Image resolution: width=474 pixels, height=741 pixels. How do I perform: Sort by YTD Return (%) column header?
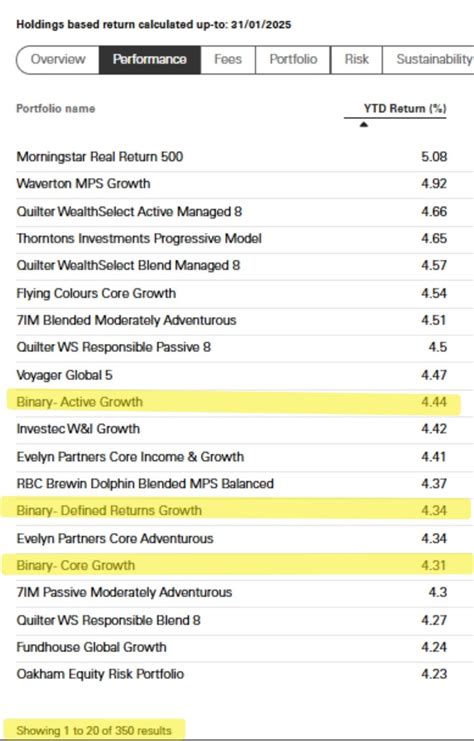(405, 108)
